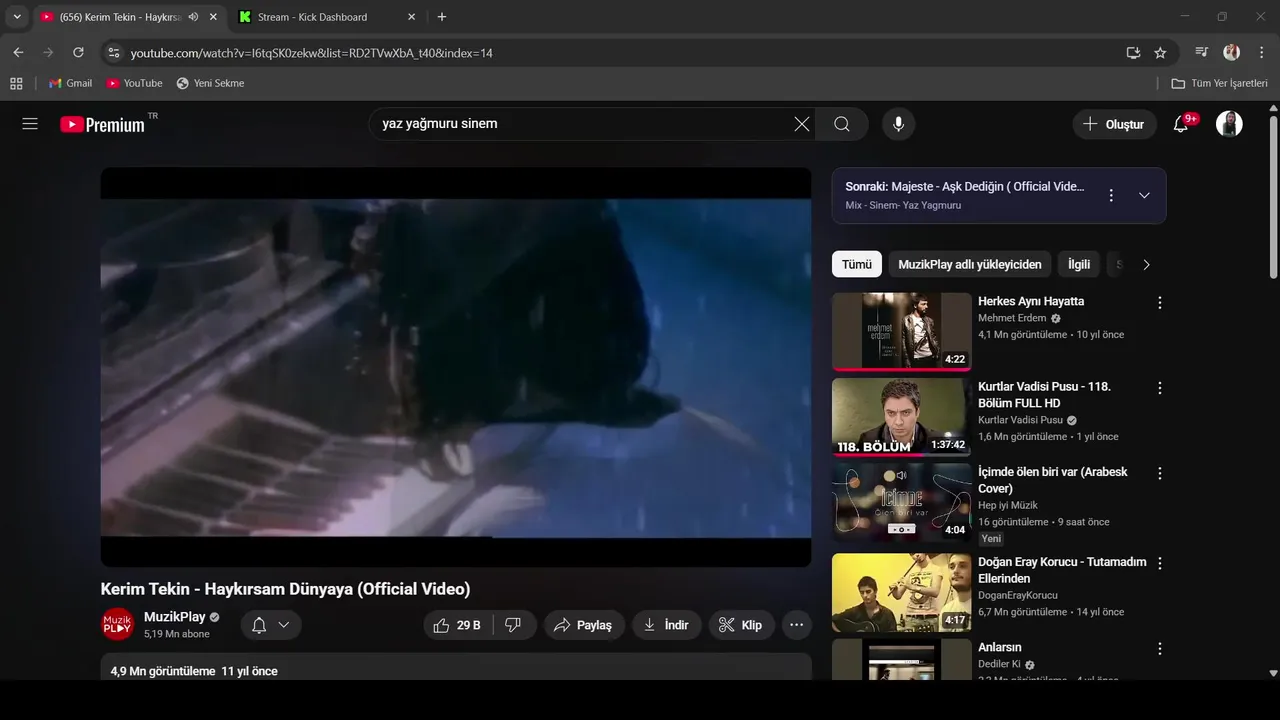This screenshot has width=1280, height=720.
Task: Open the notifications bell
Action: (x=1181, y=124)
